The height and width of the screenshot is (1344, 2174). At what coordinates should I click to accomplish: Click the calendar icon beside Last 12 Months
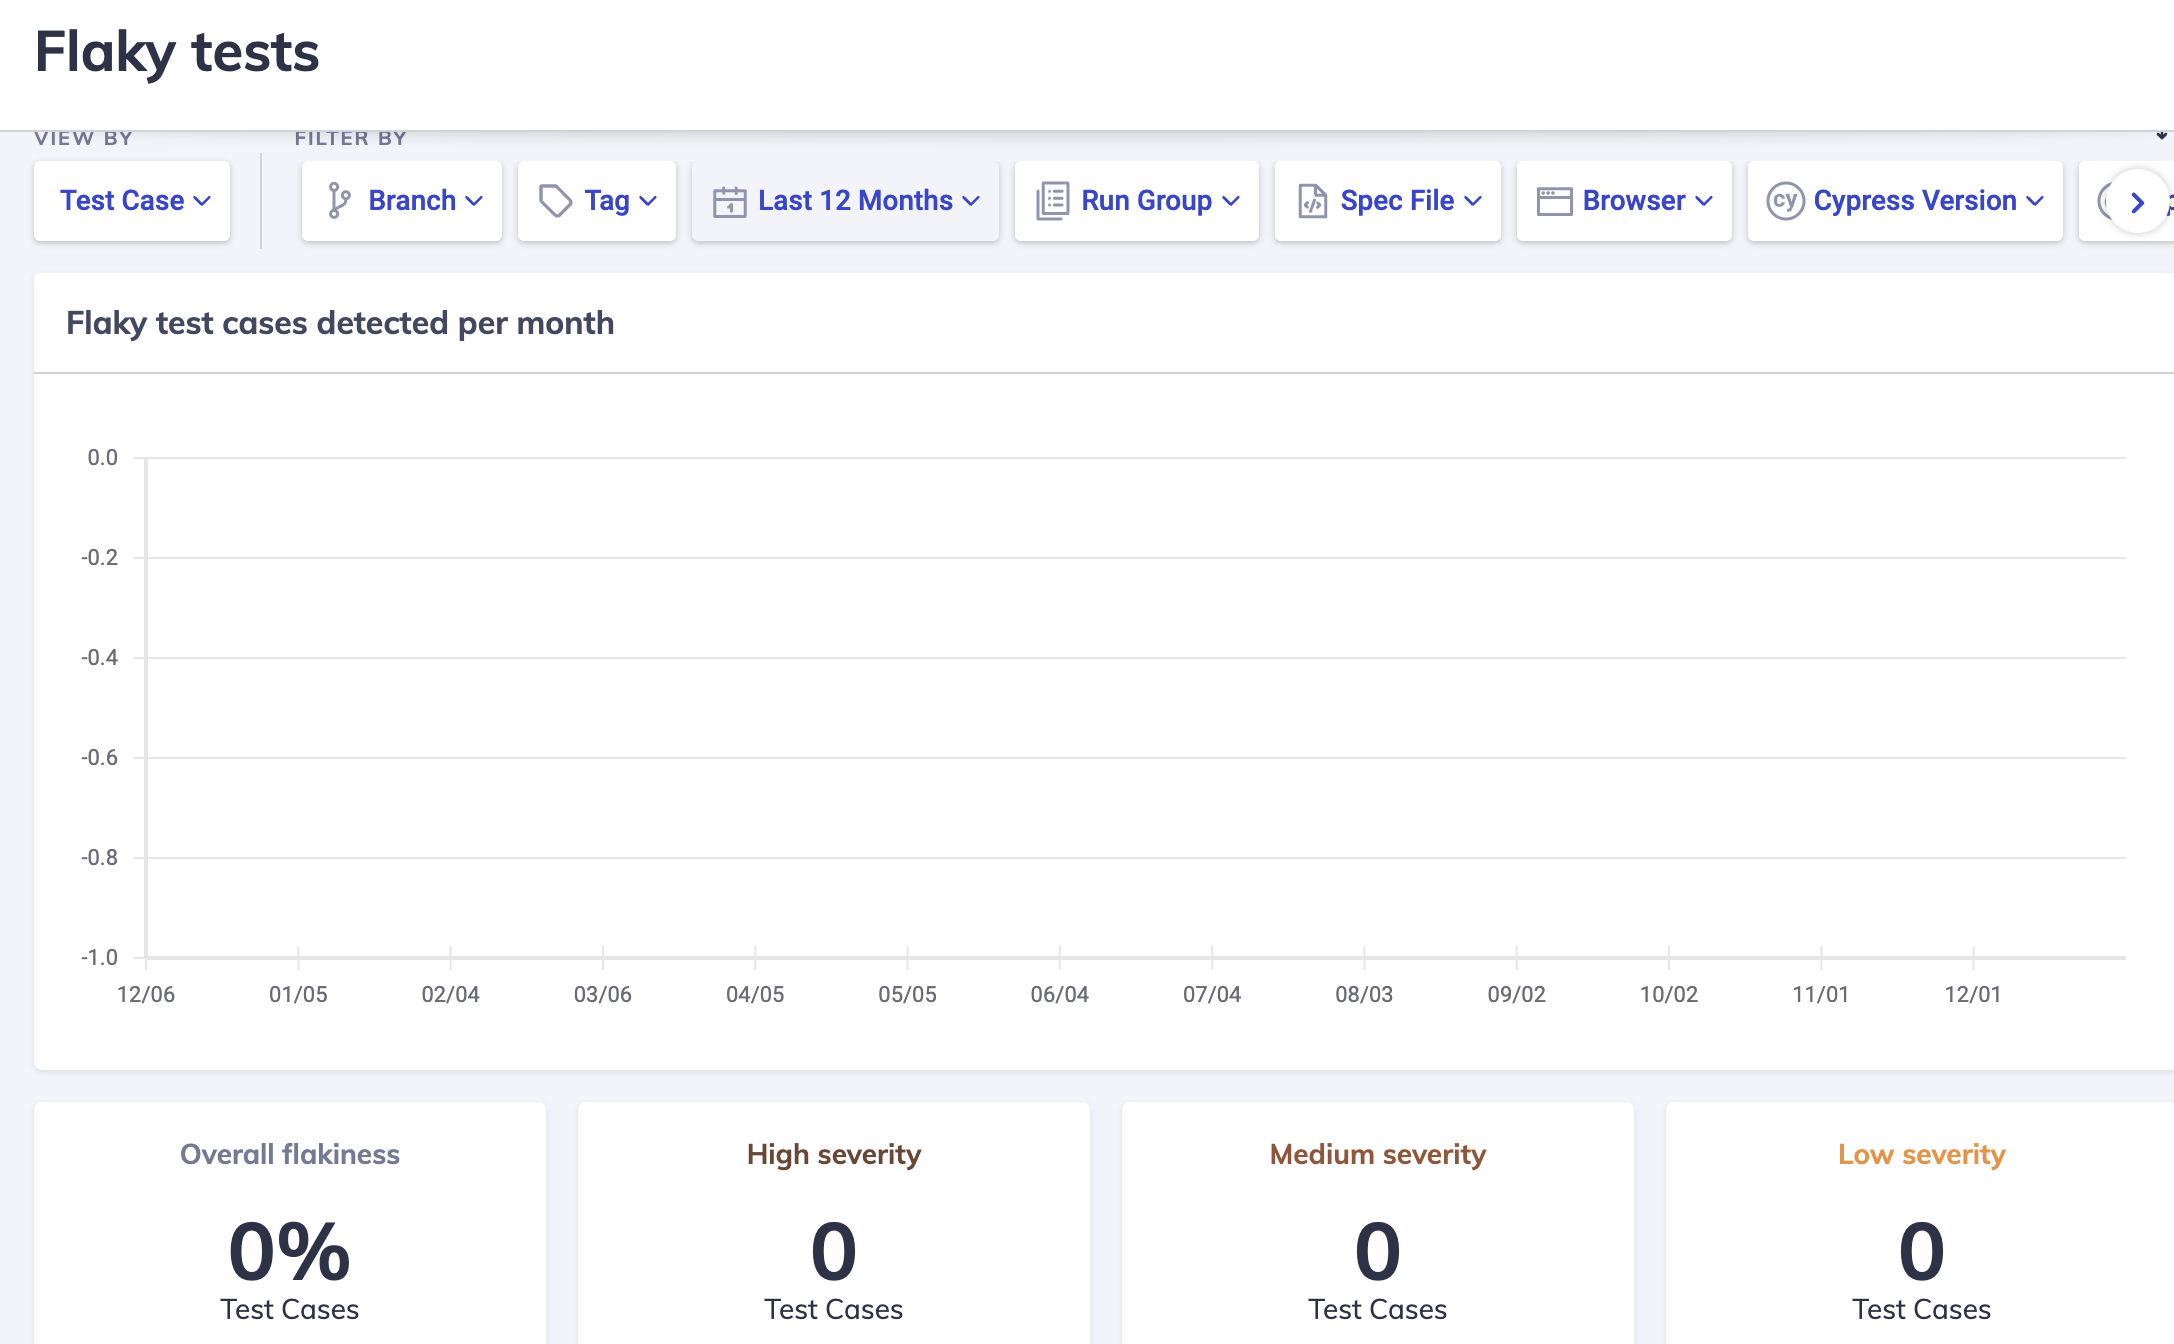point(729,200)
